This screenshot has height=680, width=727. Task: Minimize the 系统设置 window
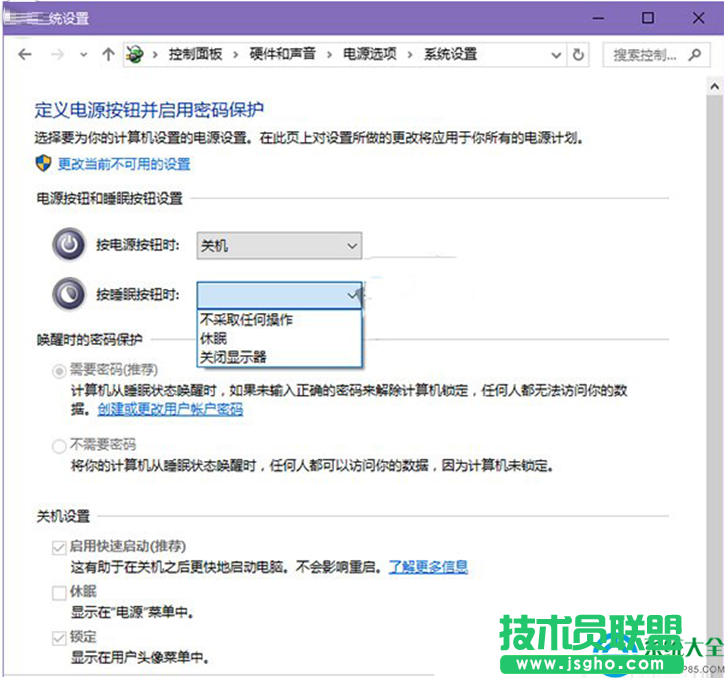(599, 18)
